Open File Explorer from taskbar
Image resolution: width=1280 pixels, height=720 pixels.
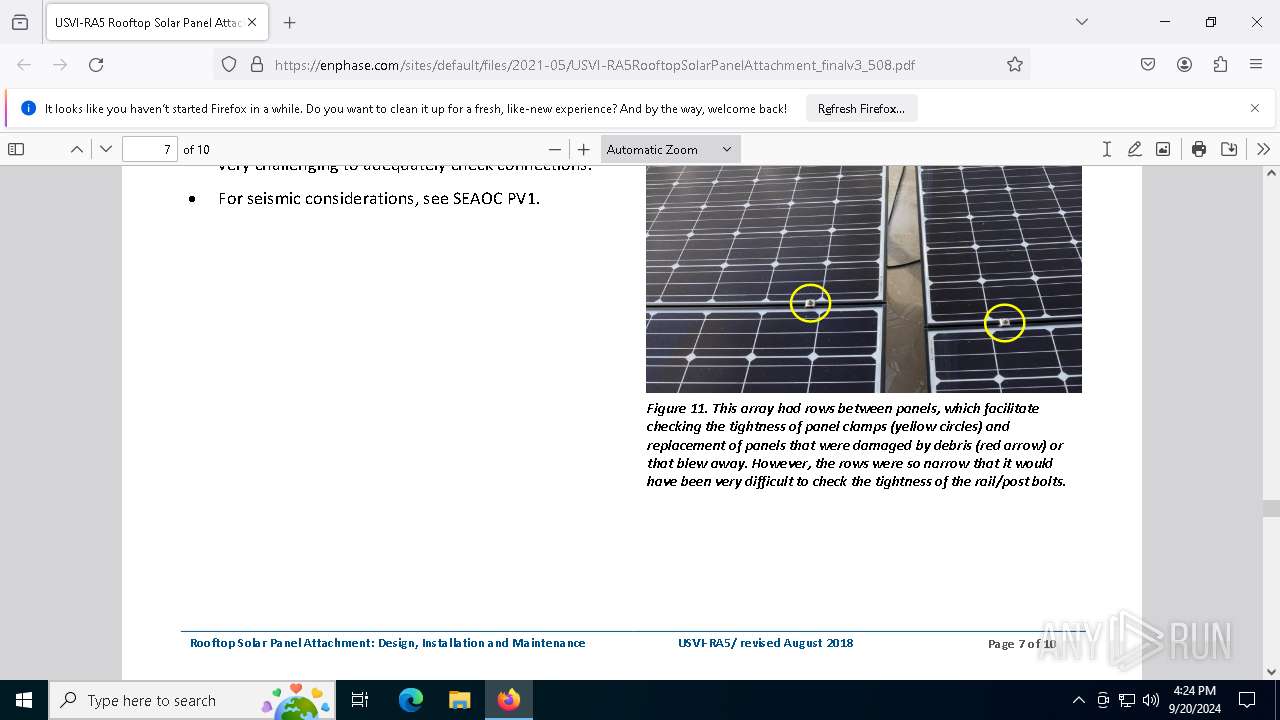[459, 700]
